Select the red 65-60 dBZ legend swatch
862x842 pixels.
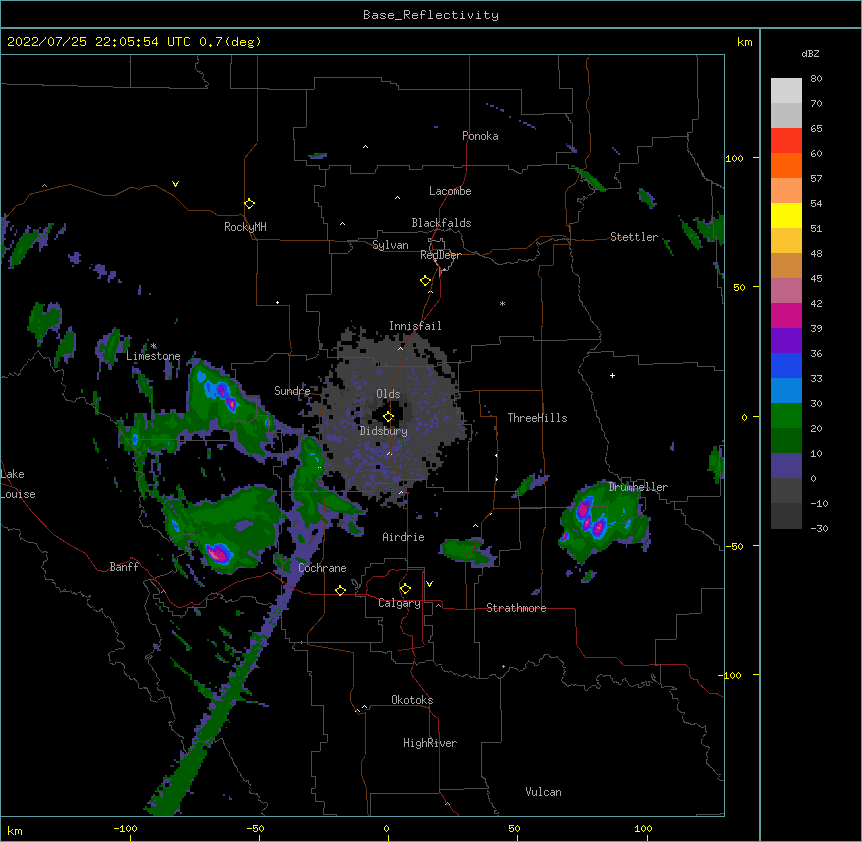[x=786, y=141]
